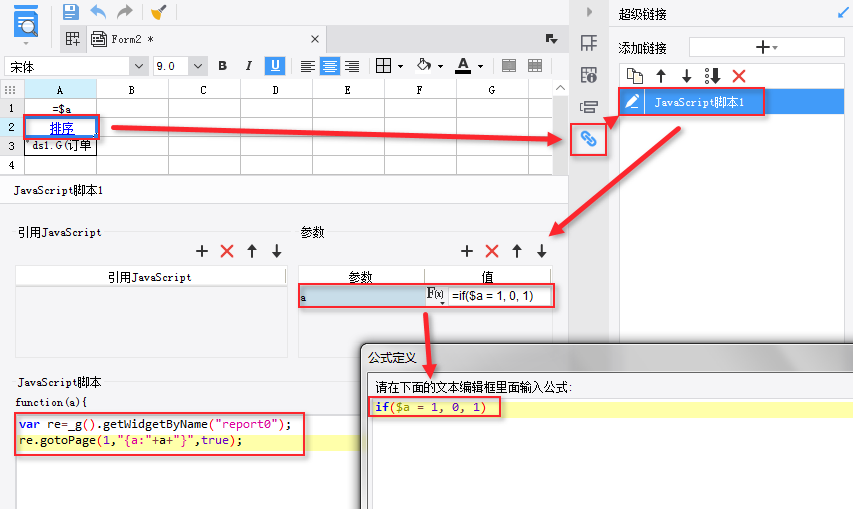The width and height of the screenshot is (853, 509).
Task: Delete the selected parameter
Action: pyautogui.click(x=492, y=251)
